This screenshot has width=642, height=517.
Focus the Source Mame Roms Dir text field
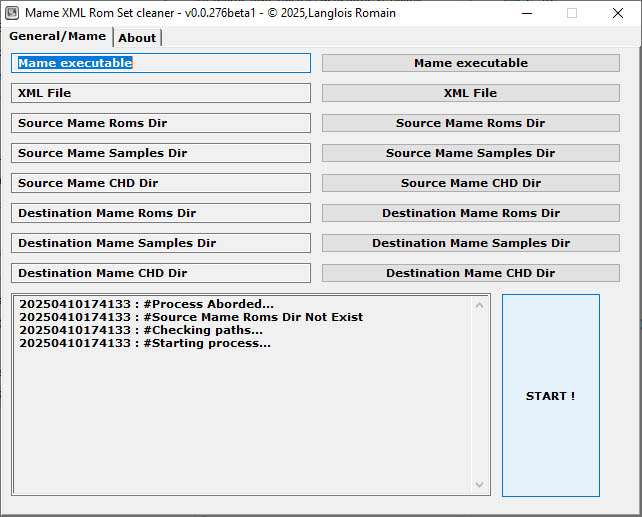pyautogui.click(x=161, y=123)
